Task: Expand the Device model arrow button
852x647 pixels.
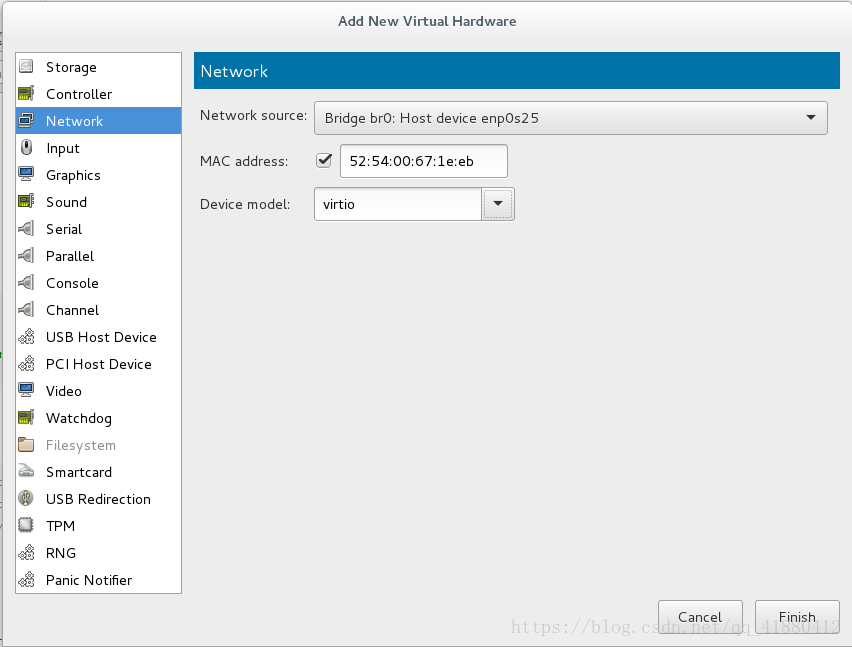Action: click(x=498, y=204)
